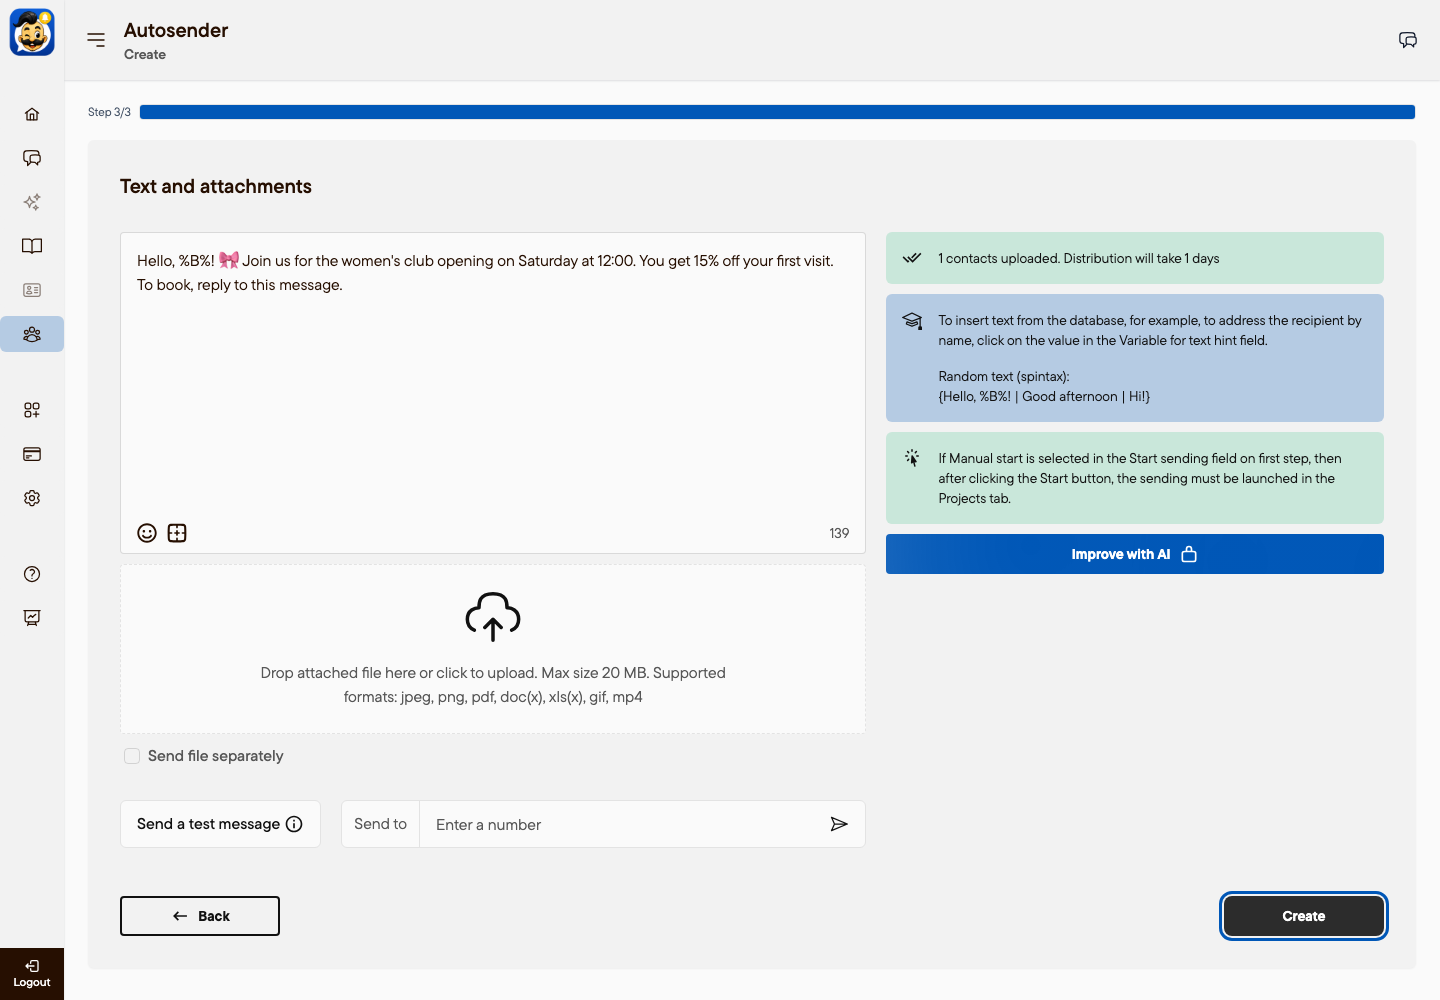Open the payment card sidebar icon

pyautogui.click(x=32, y=454)
